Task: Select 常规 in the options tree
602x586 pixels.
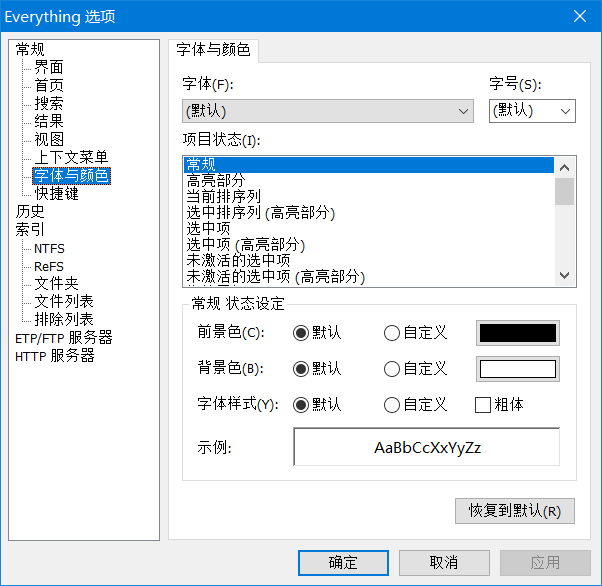Action: [30, 50]
